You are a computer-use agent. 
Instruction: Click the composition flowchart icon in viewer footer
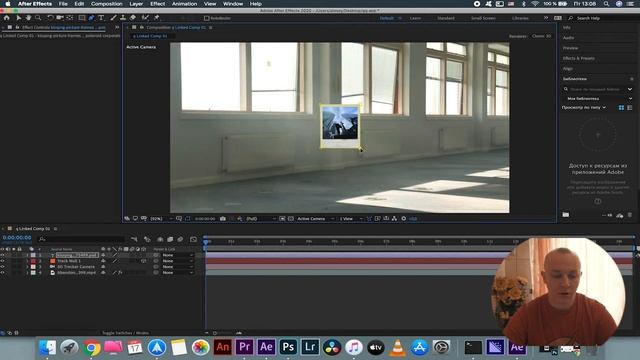[394, 219]
